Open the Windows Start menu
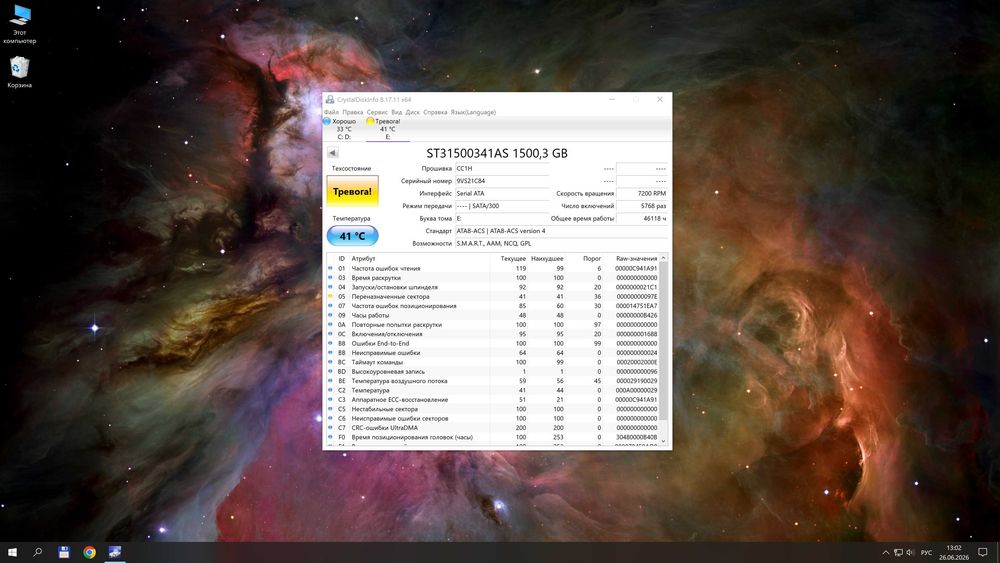The image size is (1000, 563). tap(12, 552)
